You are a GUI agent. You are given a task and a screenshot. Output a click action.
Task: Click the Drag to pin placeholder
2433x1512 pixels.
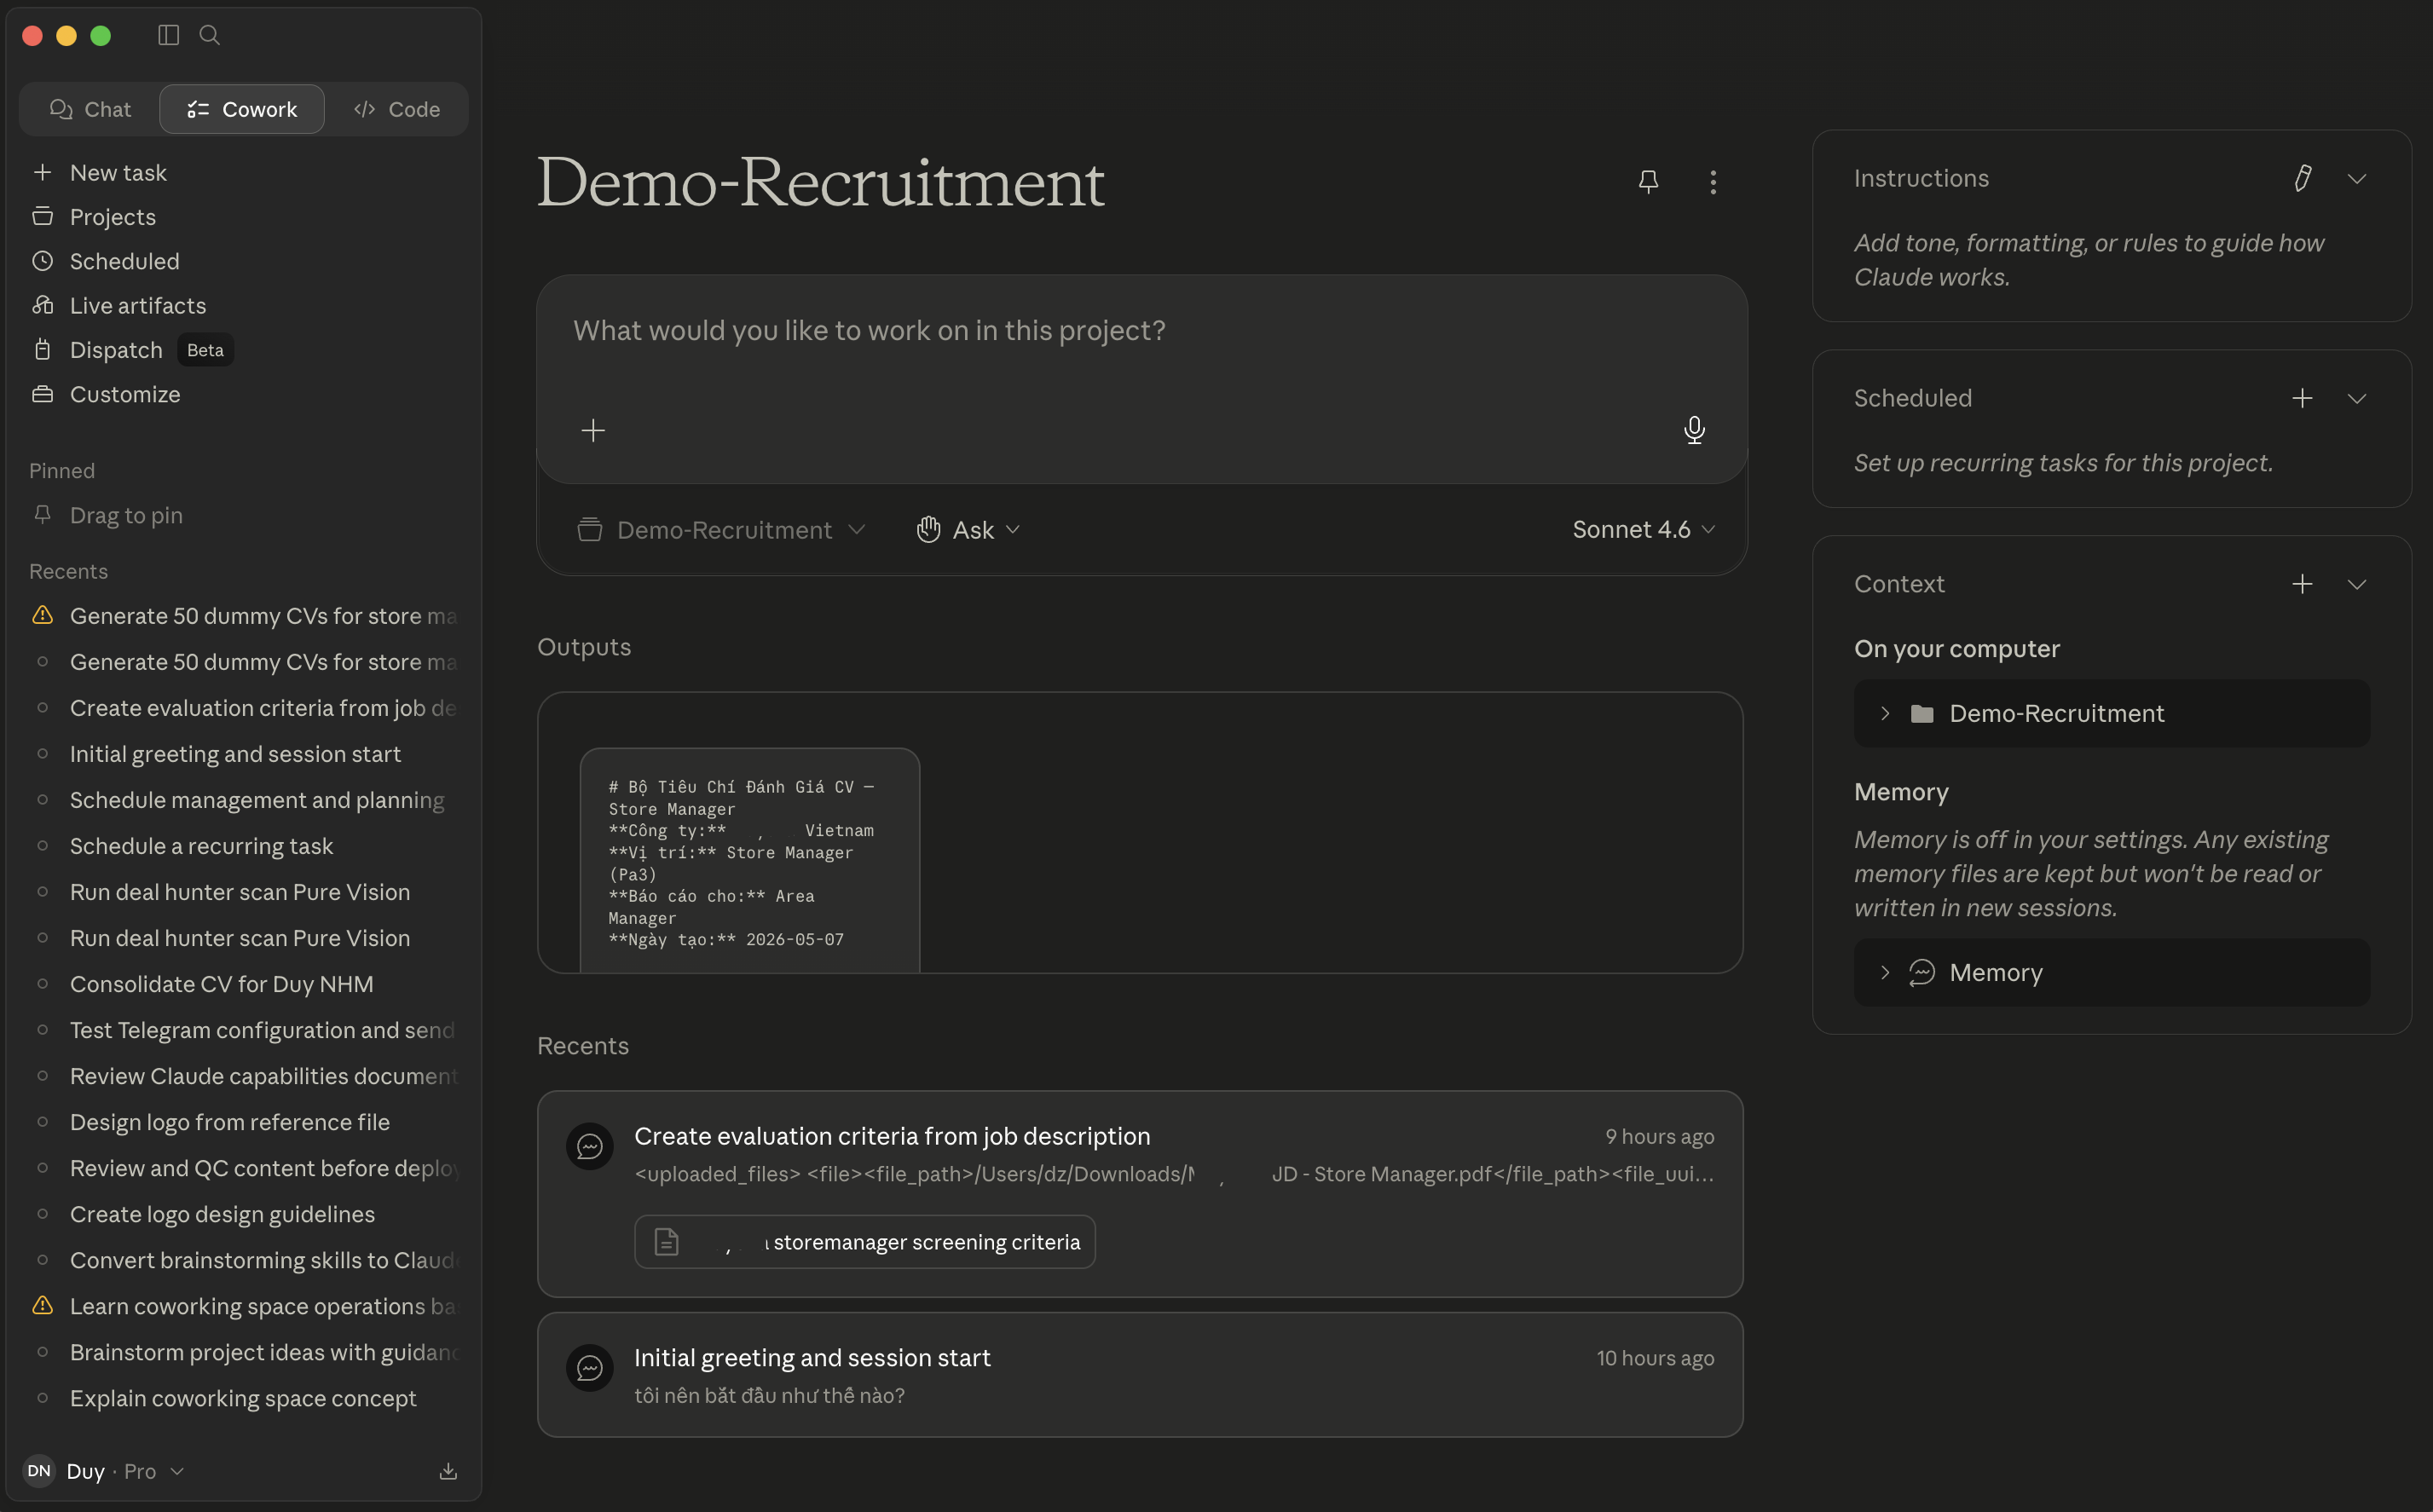(126, 515)
